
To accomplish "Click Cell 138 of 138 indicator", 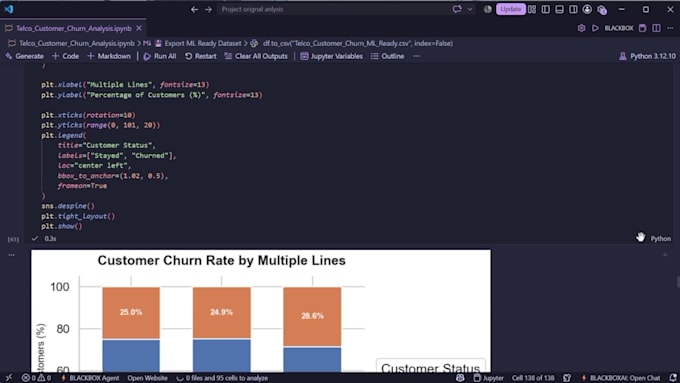I will click(x=533, y=378).
